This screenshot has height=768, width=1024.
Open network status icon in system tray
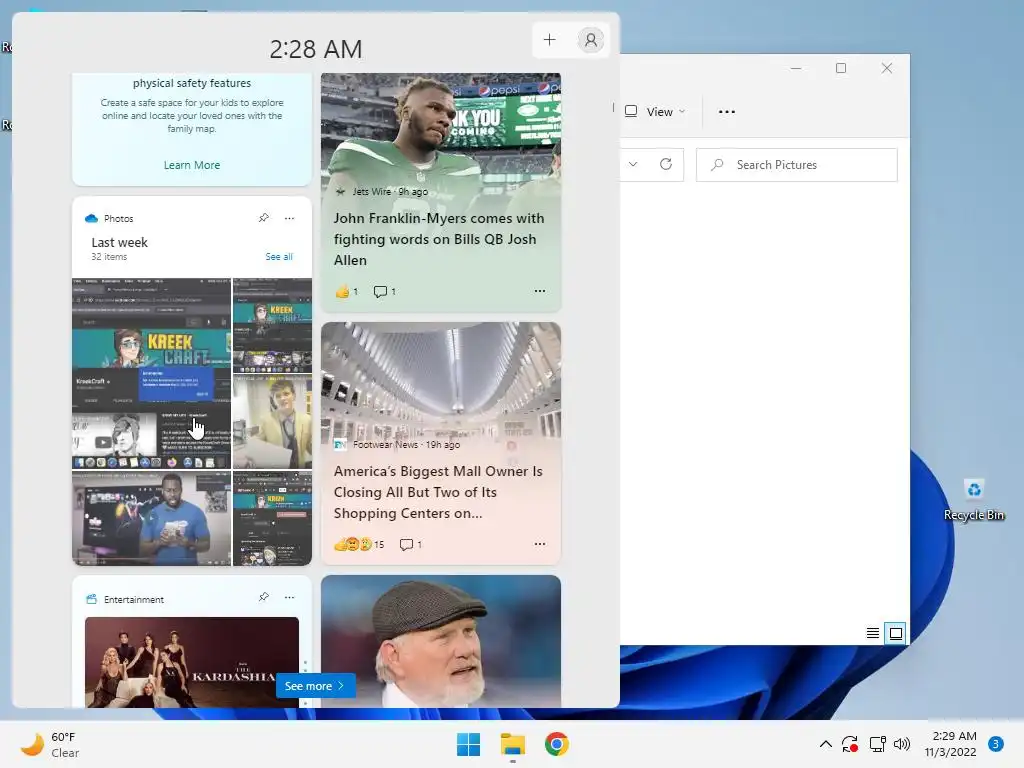tap(877, 744)
